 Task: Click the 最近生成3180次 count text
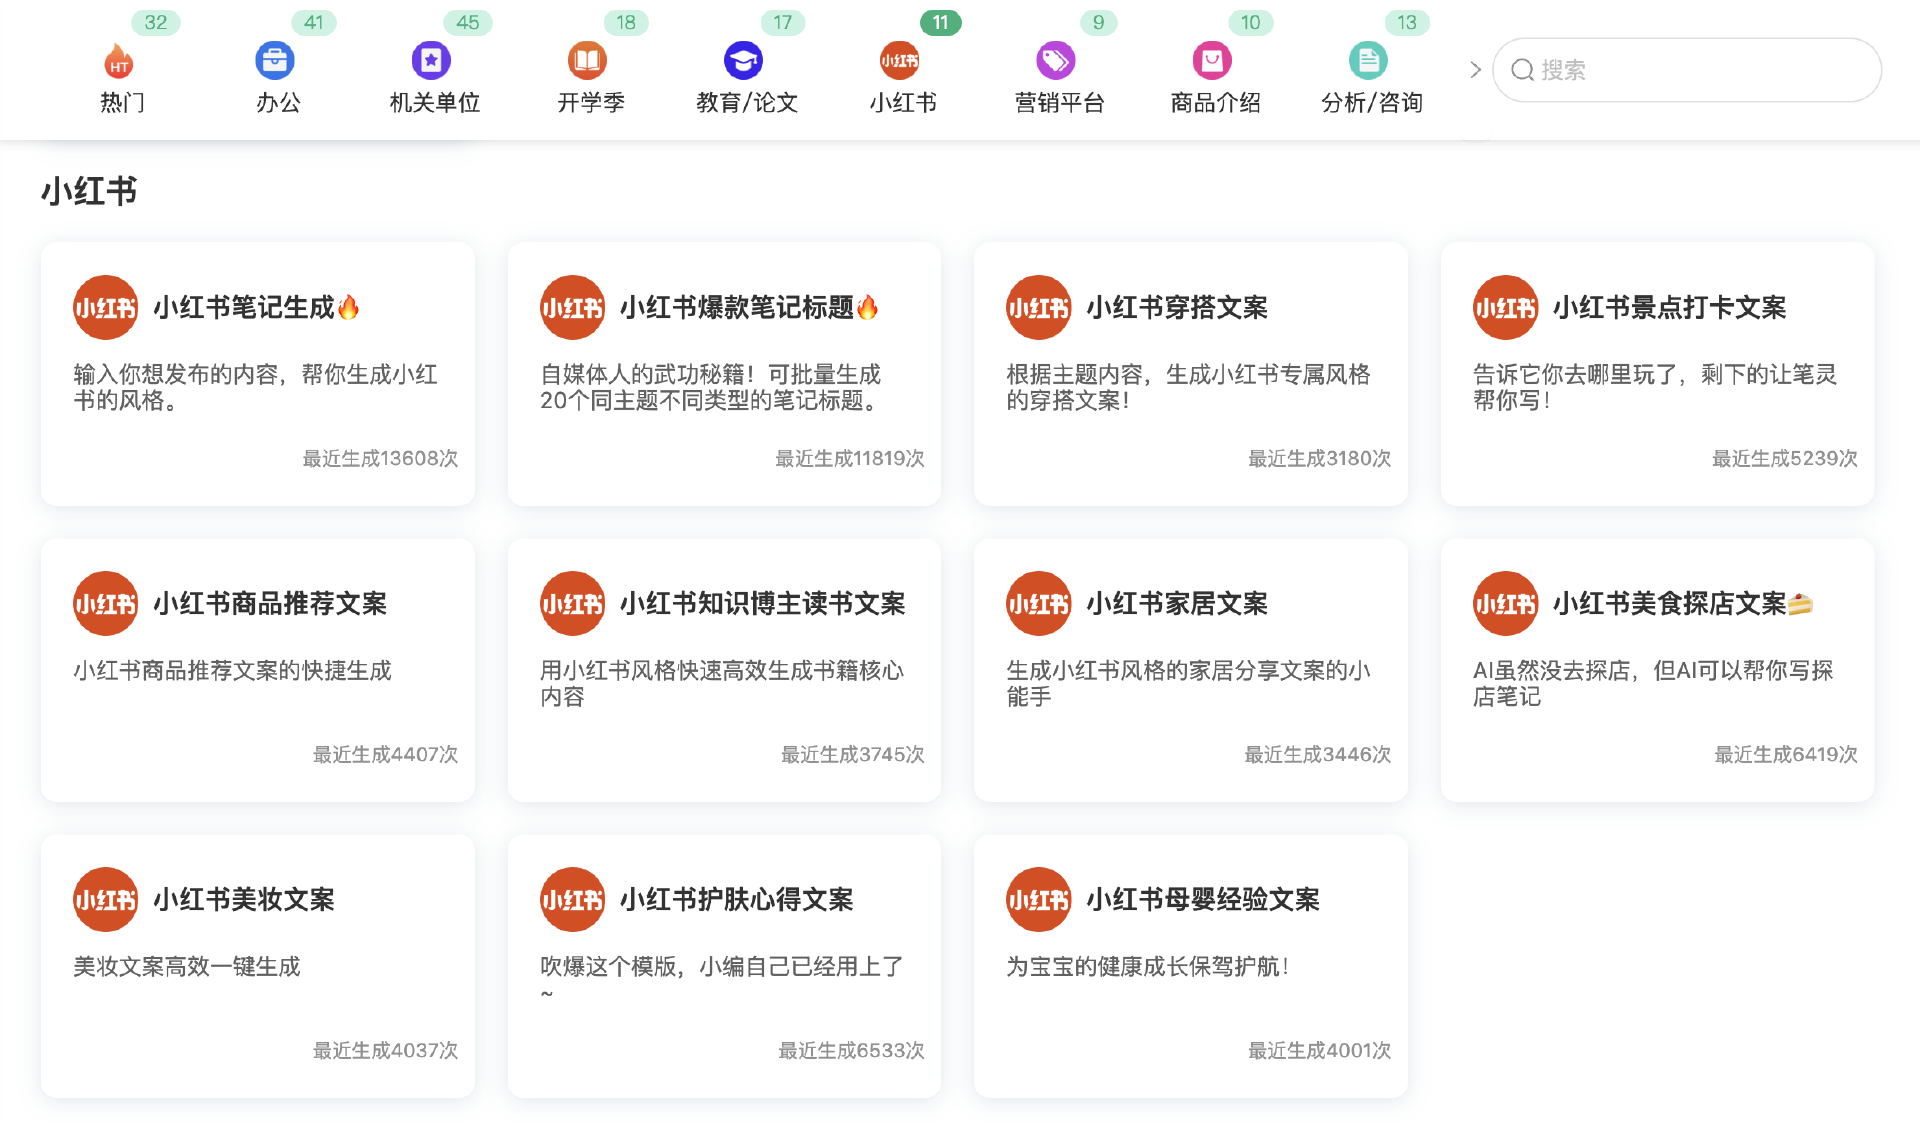pos(1319,458)
